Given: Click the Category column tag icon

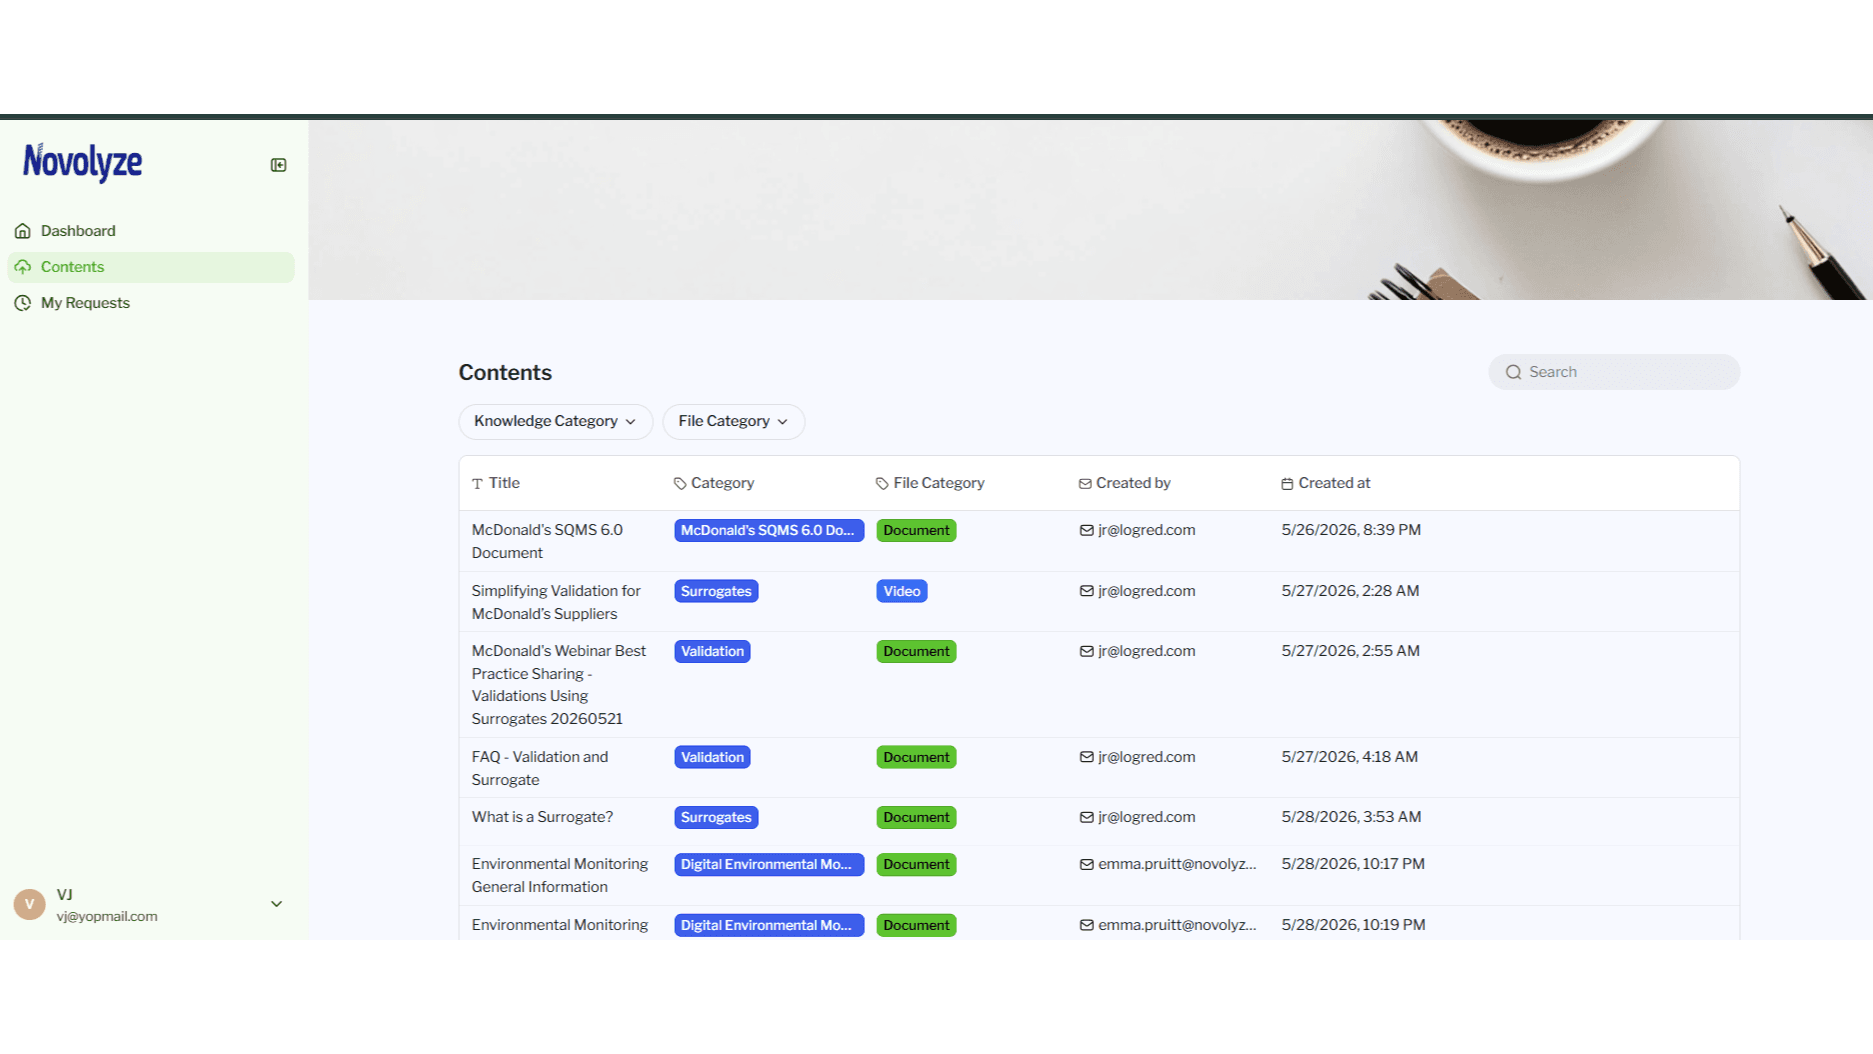Looking at the screenshot, I should (x=680, y=484).
